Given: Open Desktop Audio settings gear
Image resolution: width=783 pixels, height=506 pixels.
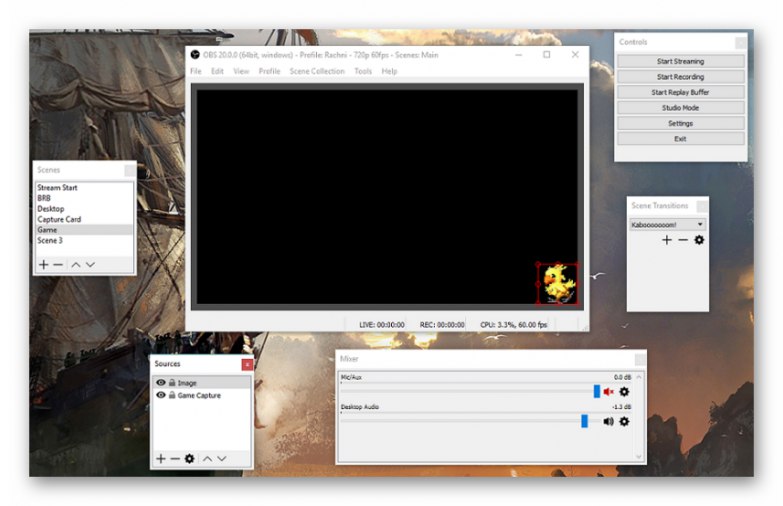Looking at the screenshot, I should [x=624, y=422].
